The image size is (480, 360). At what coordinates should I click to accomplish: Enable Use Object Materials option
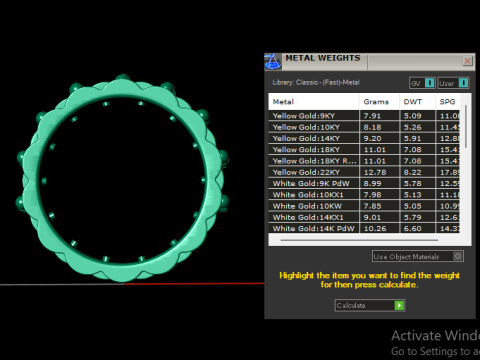coord(418,256)
